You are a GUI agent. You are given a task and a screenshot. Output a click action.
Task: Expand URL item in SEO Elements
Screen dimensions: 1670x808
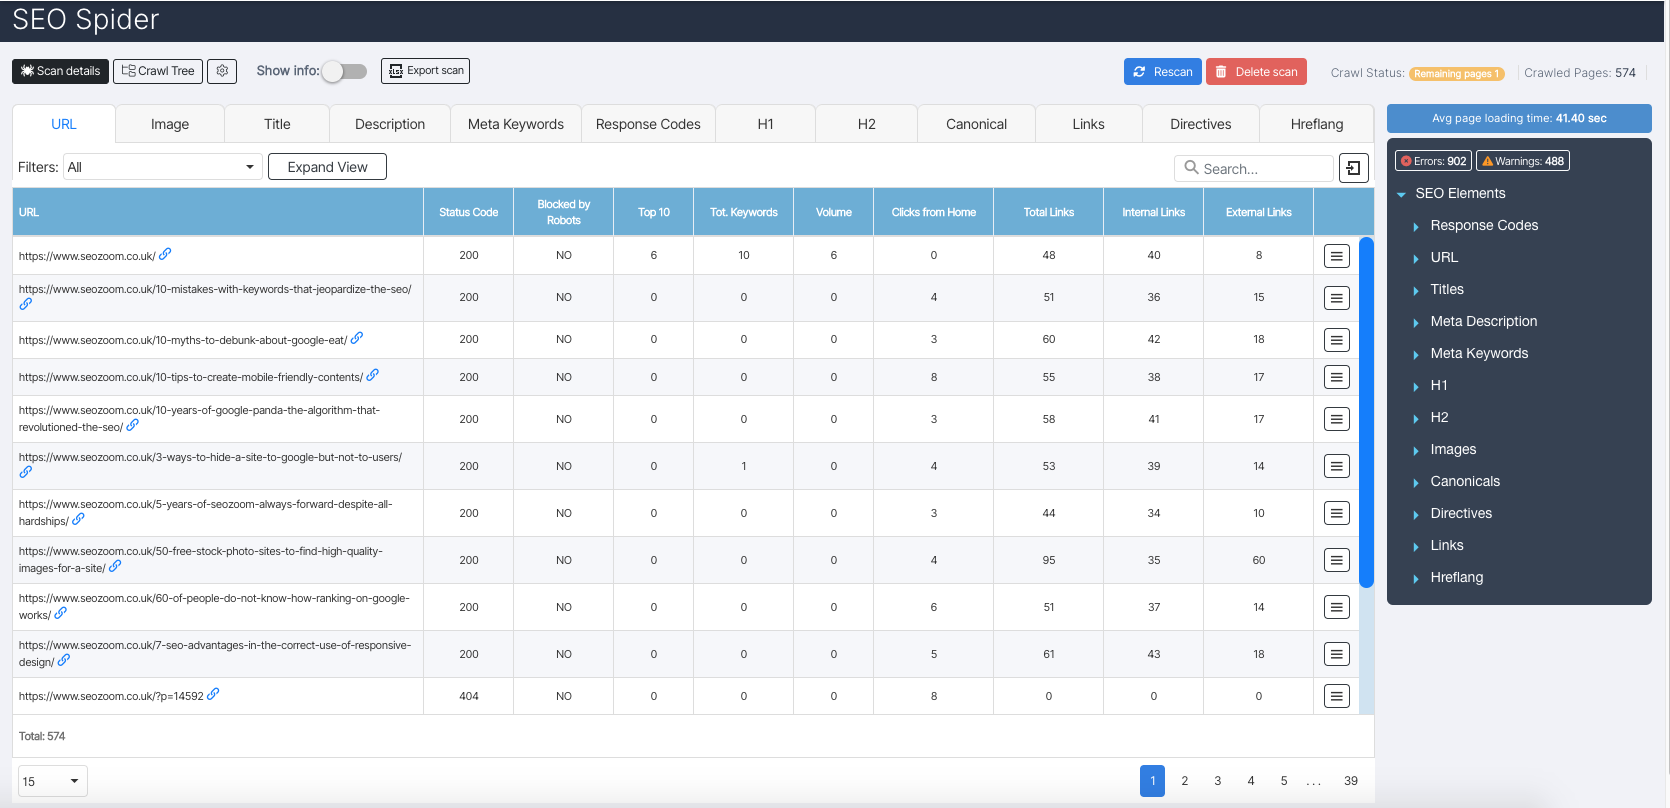(1416, 259)
